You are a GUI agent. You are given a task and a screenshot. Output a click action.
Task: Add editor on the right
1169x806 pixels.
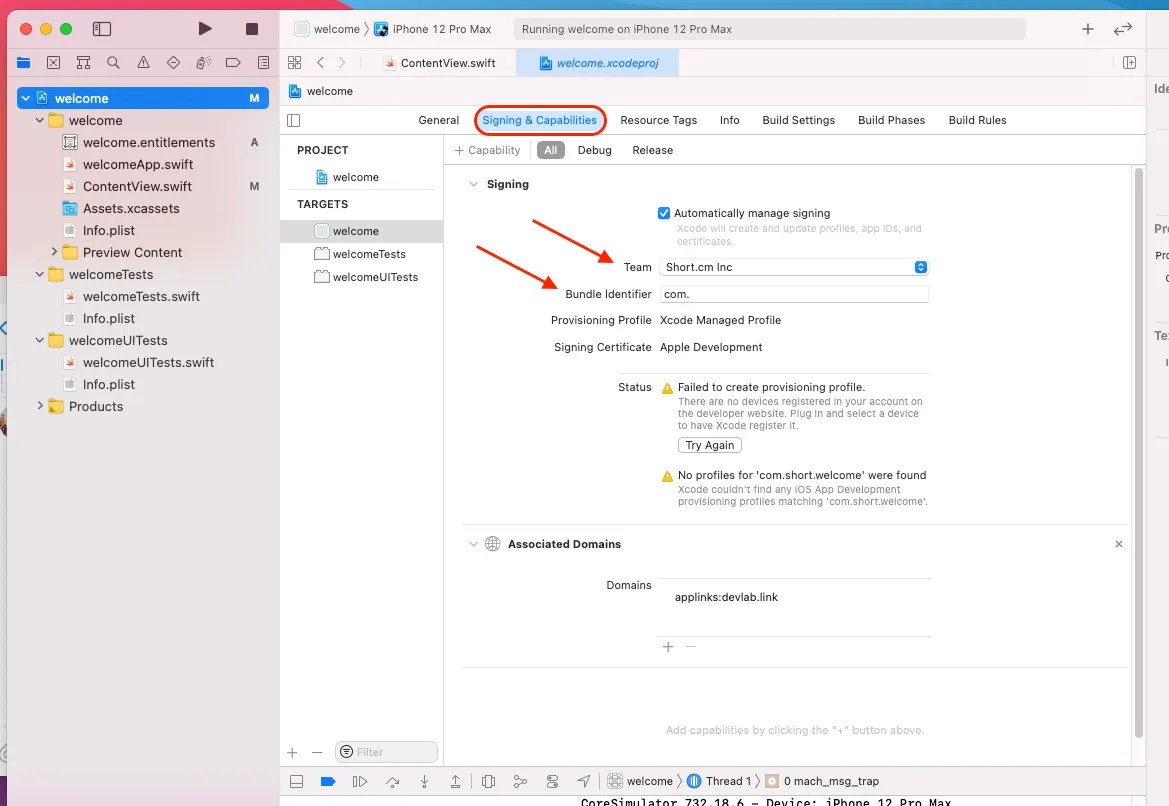[x=1129, y=63]
